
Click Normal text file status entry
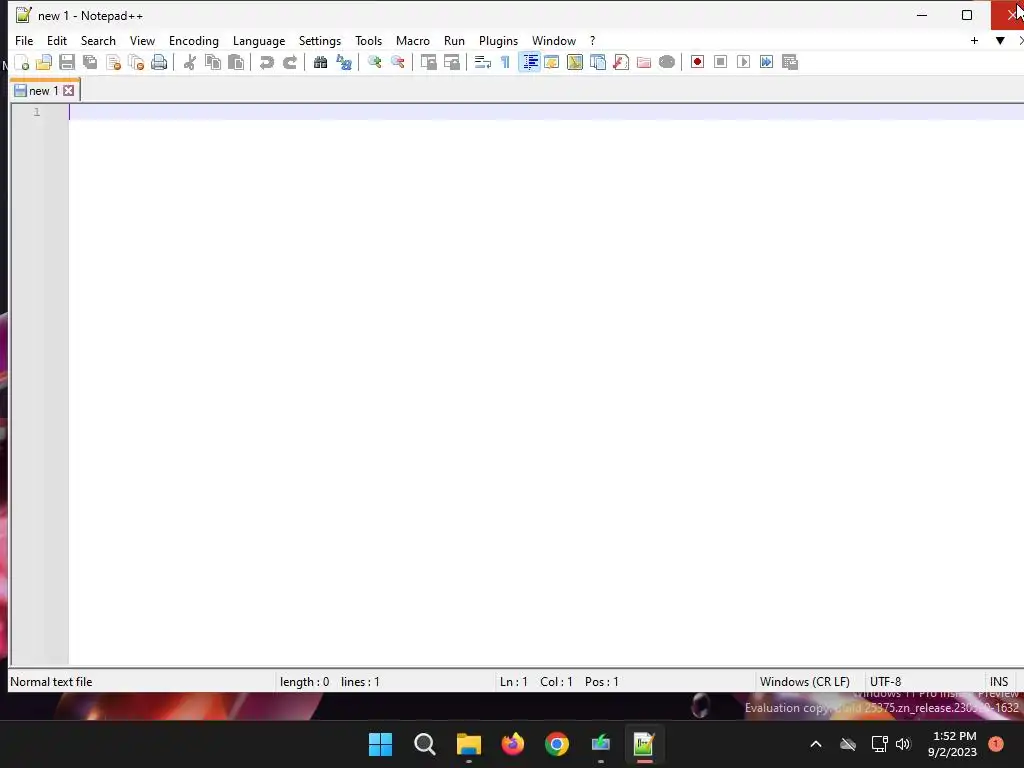pos(51,682)
